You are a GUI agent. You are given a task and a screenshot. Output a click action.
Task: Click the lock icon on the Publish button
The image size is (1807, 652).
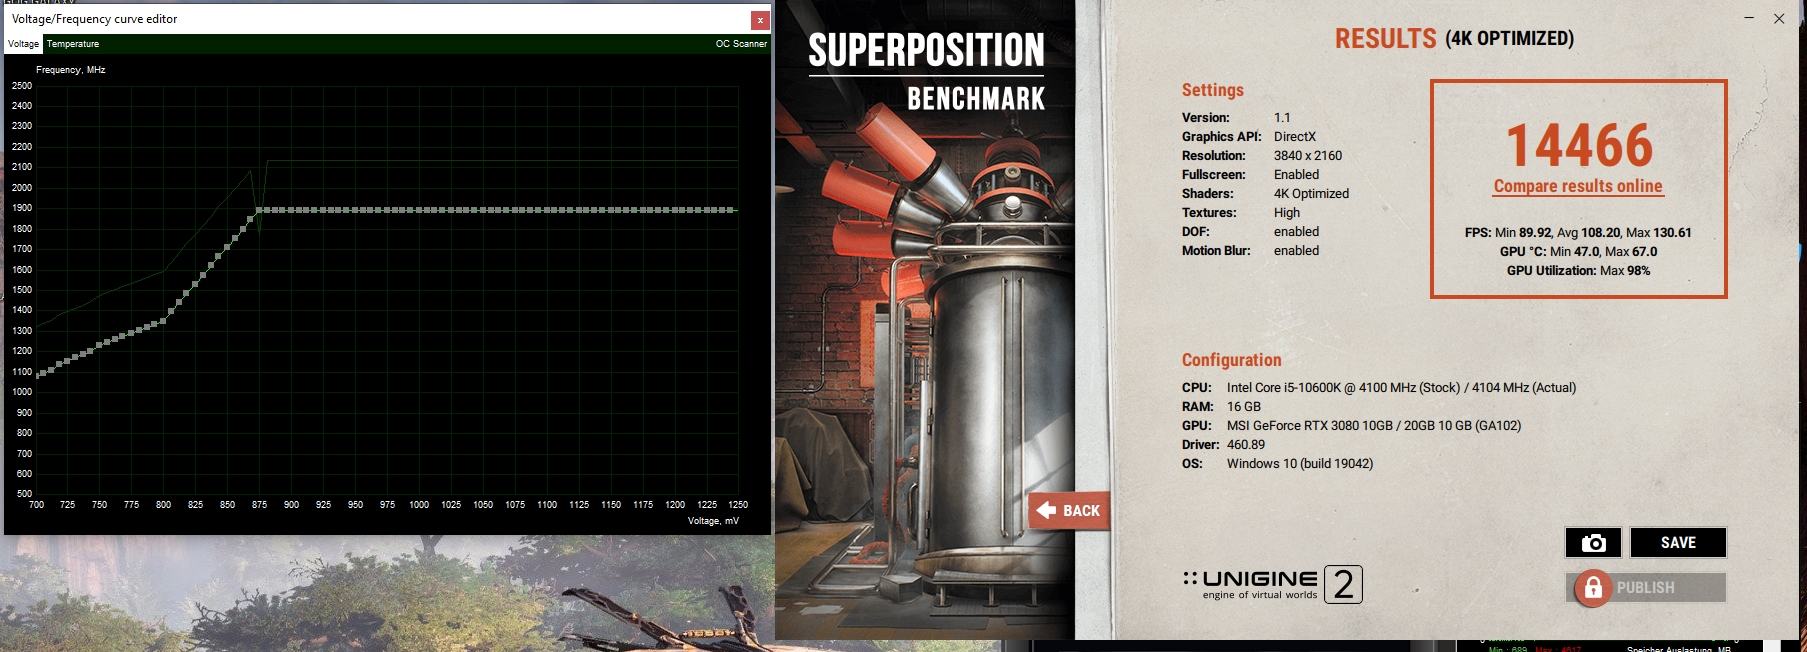point(1593,588)
